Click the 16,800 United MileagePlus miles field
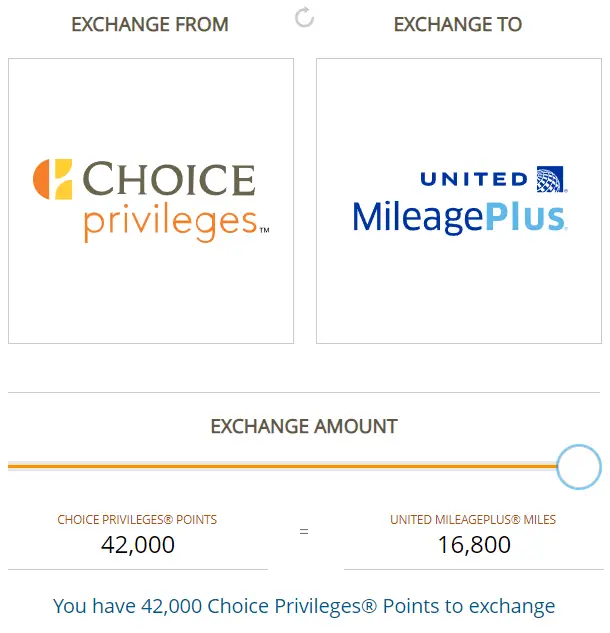 click(474, 545)
